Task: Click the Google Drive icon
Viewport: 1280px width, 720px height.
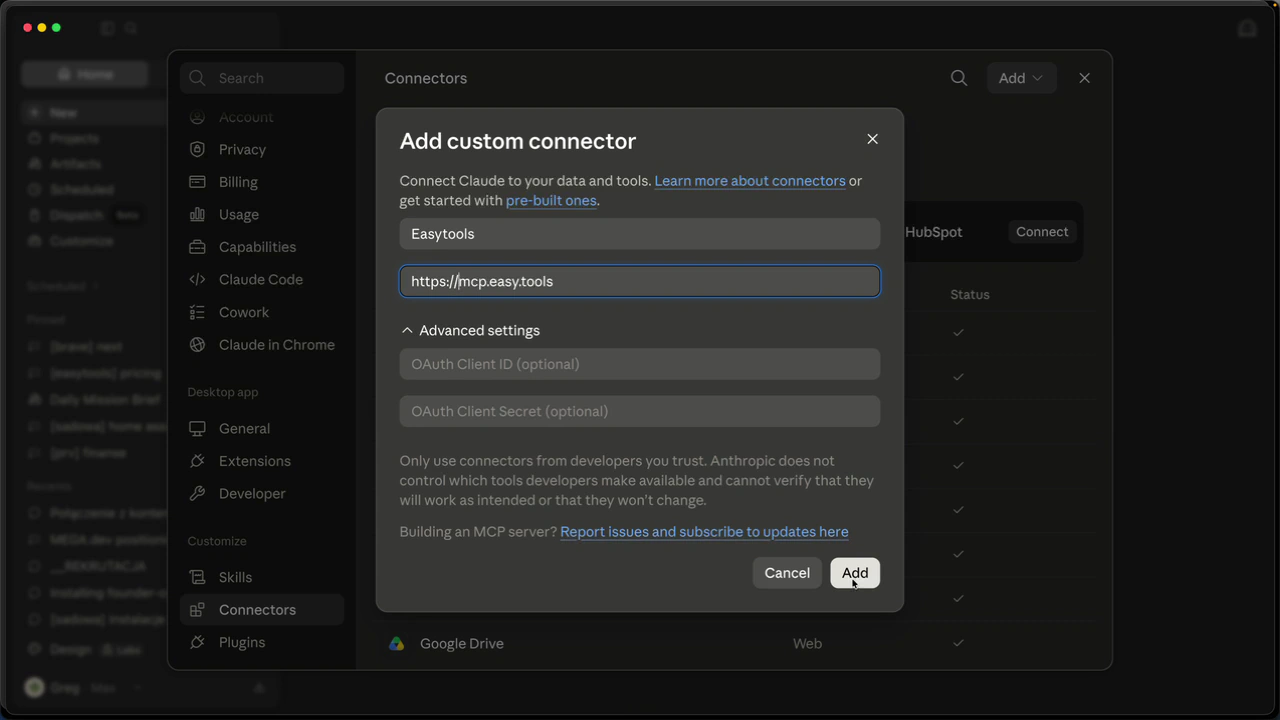Action: tap(397, 644)
